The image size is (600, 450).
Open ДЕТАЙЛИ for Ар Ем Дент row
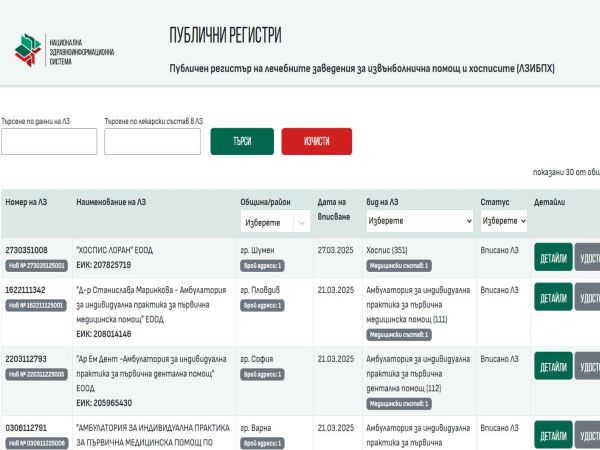(x=553, y=366)
